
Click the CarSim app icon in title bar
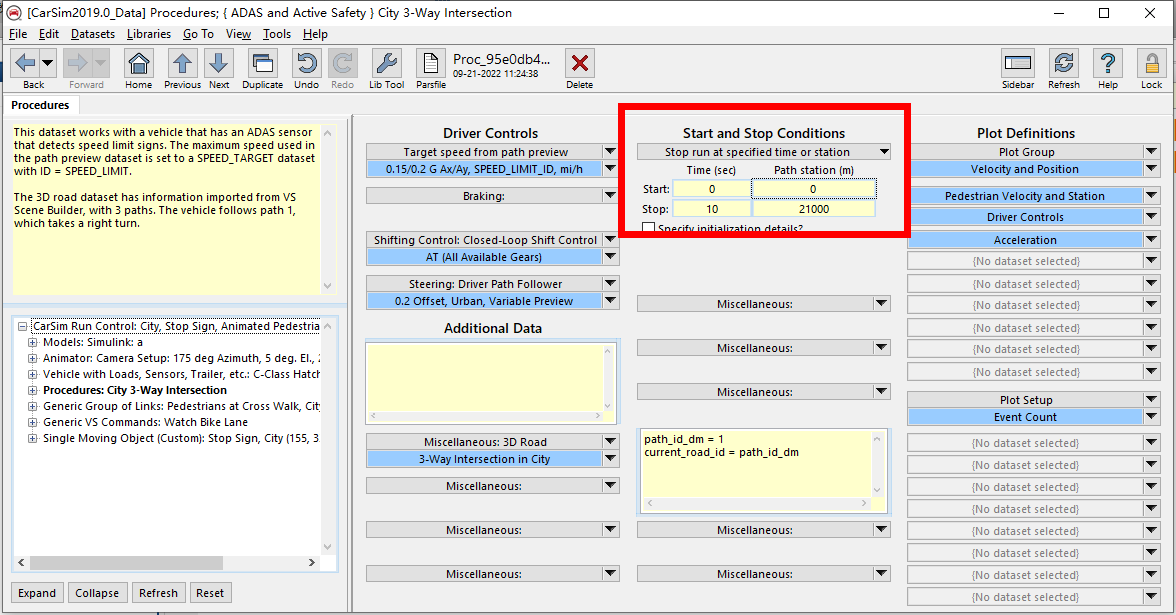click(x=14, y=13)
